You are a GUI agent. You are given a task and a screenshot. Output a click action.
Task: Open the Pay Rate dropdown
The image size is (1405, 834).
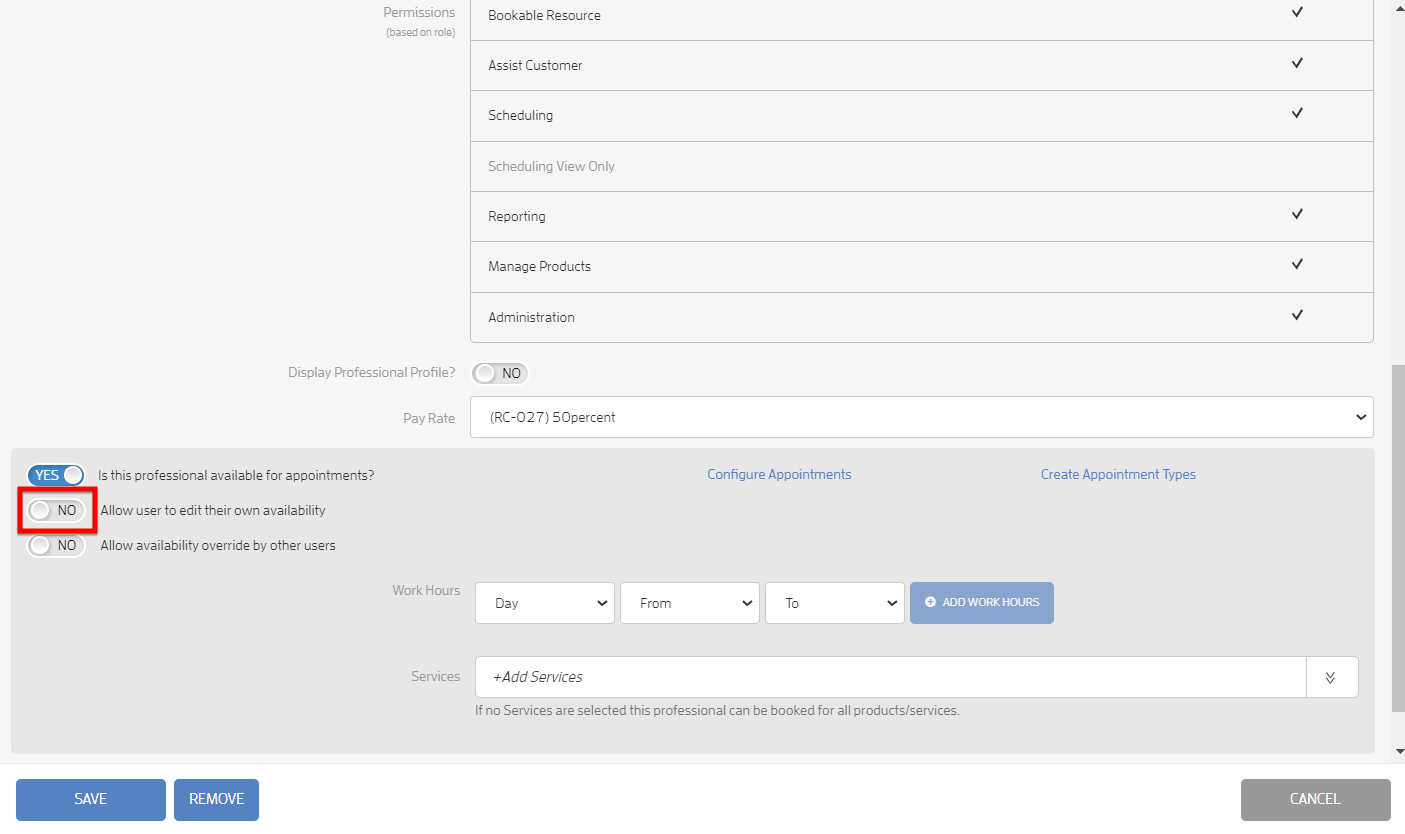point(921,417)
